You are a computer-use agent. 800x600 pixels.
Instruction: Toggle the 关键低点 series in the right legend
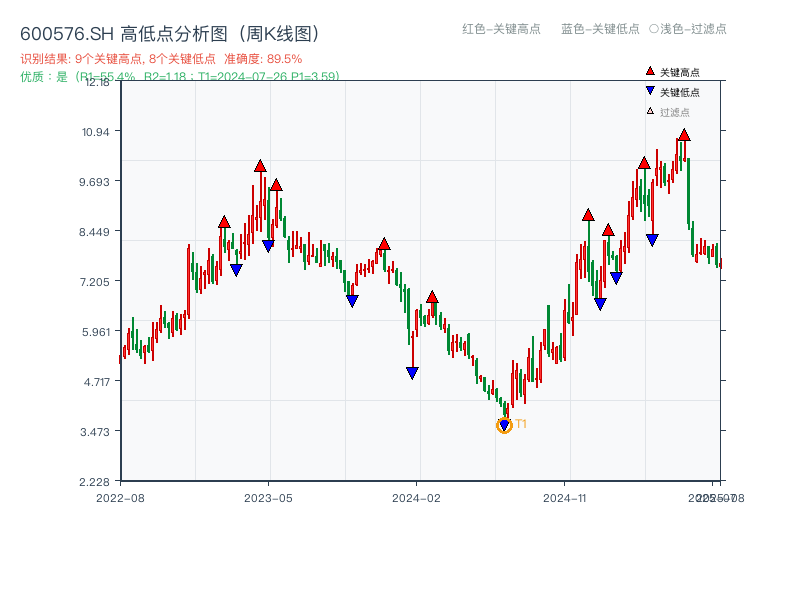pyautogui.click(x=673, y=92)
